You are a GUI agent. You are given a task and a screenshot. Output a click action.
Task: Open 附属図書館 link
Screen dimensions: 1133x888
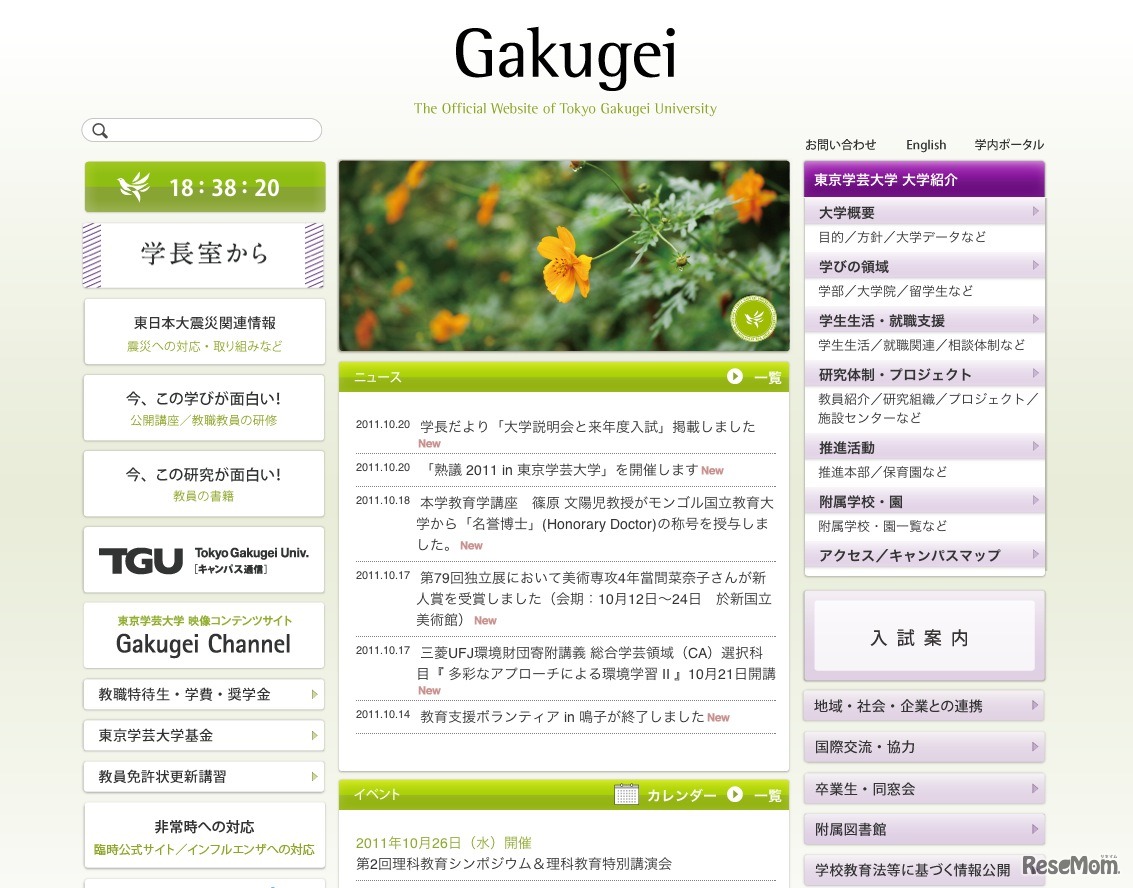[x=924, y=829]
